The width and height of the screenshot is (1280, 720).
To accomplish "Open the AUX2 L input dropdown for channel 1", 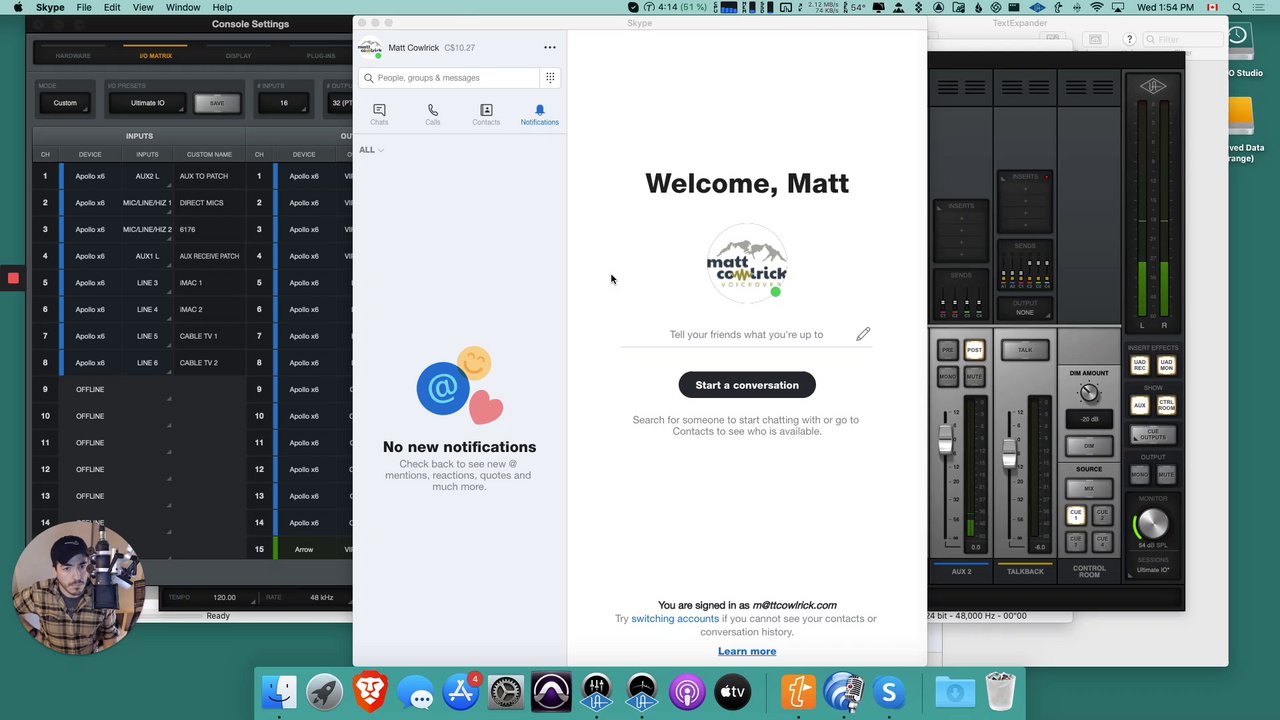I will pos(147,176).
